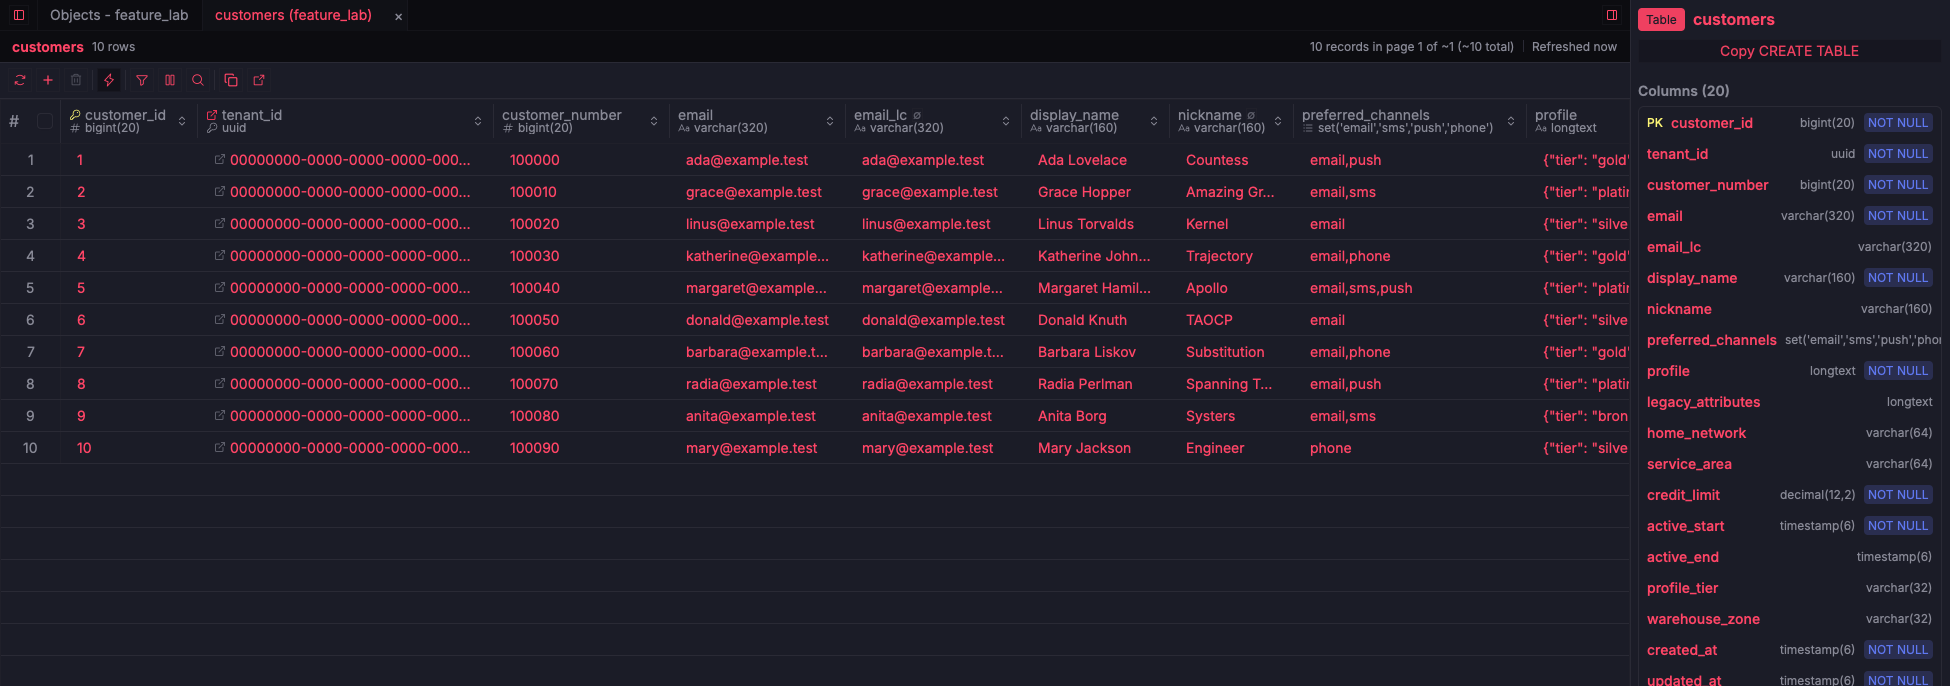Click the profile column header

pos(1578,121)
